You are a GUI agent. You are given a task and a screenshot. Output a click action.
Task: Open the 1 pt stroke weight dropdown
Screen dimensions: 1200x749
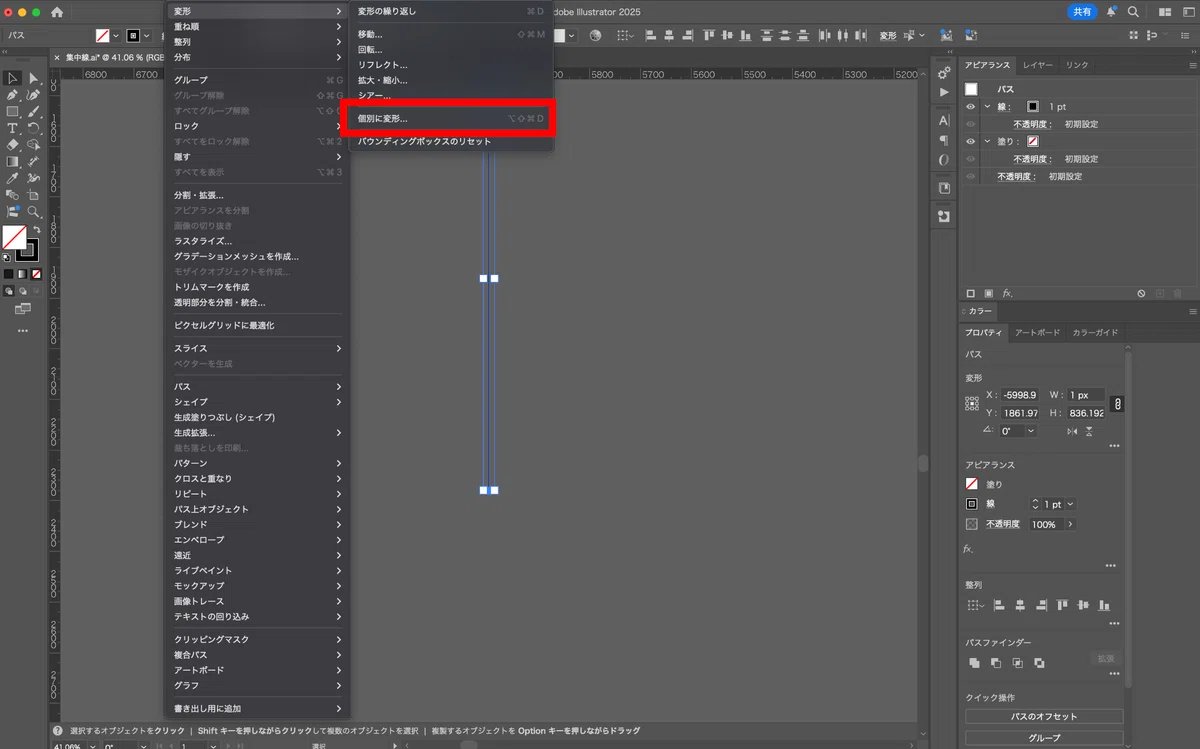click(1071, 504)
